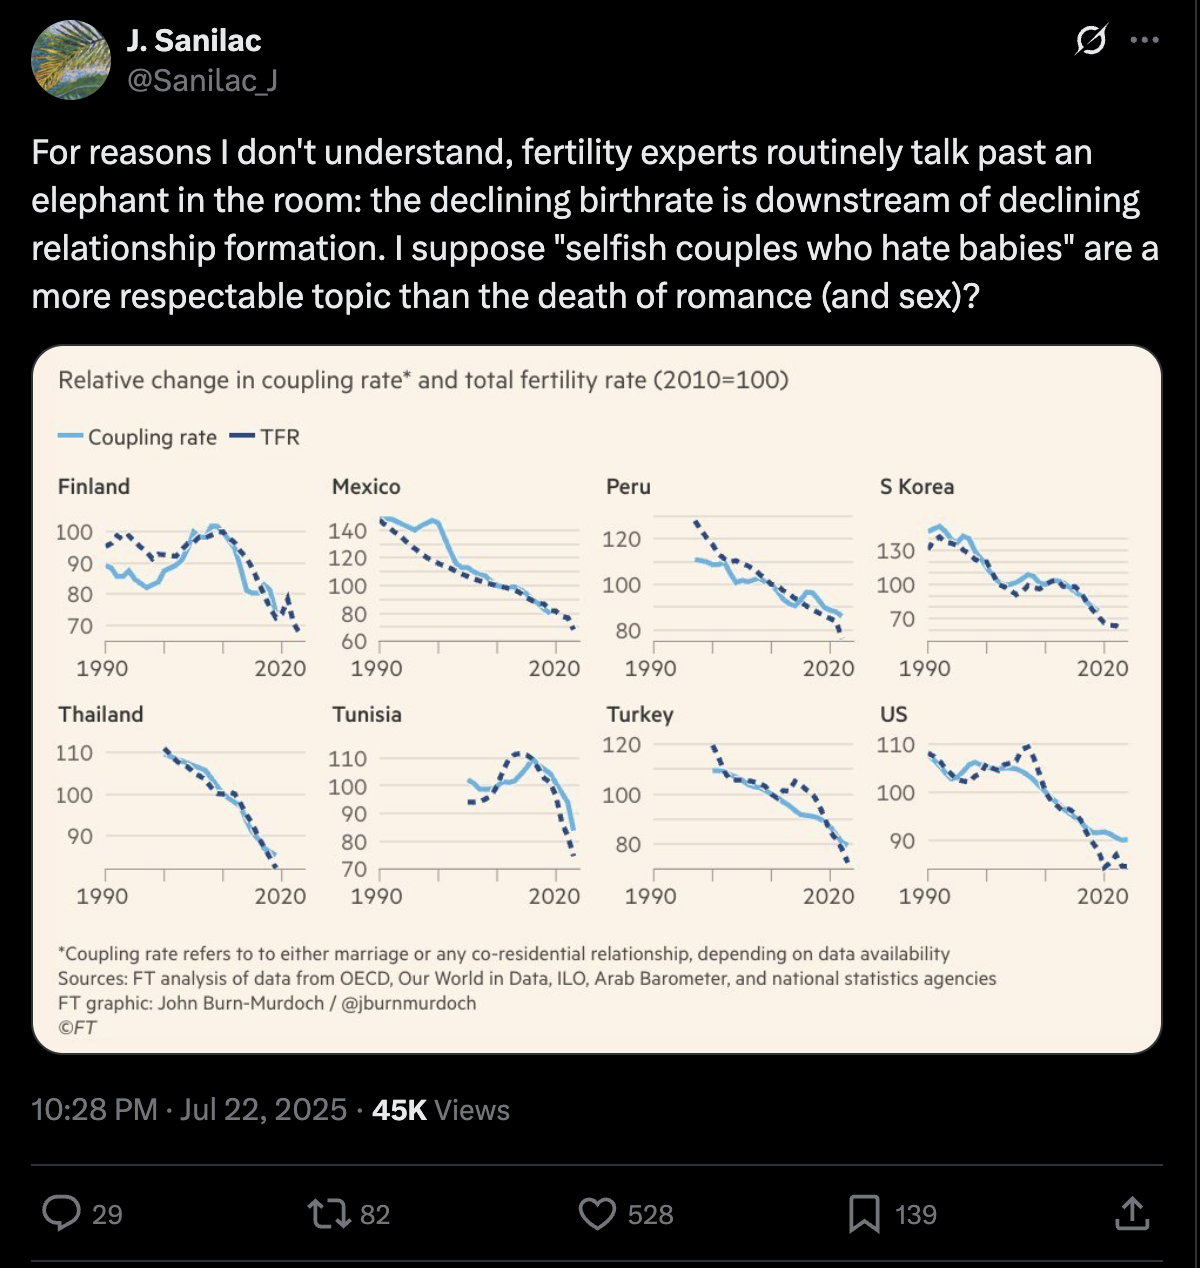This screenshot has height=1268, width=1200.
Task: Open the three-dot more options menu
Action: click(x=1144, y=40)
